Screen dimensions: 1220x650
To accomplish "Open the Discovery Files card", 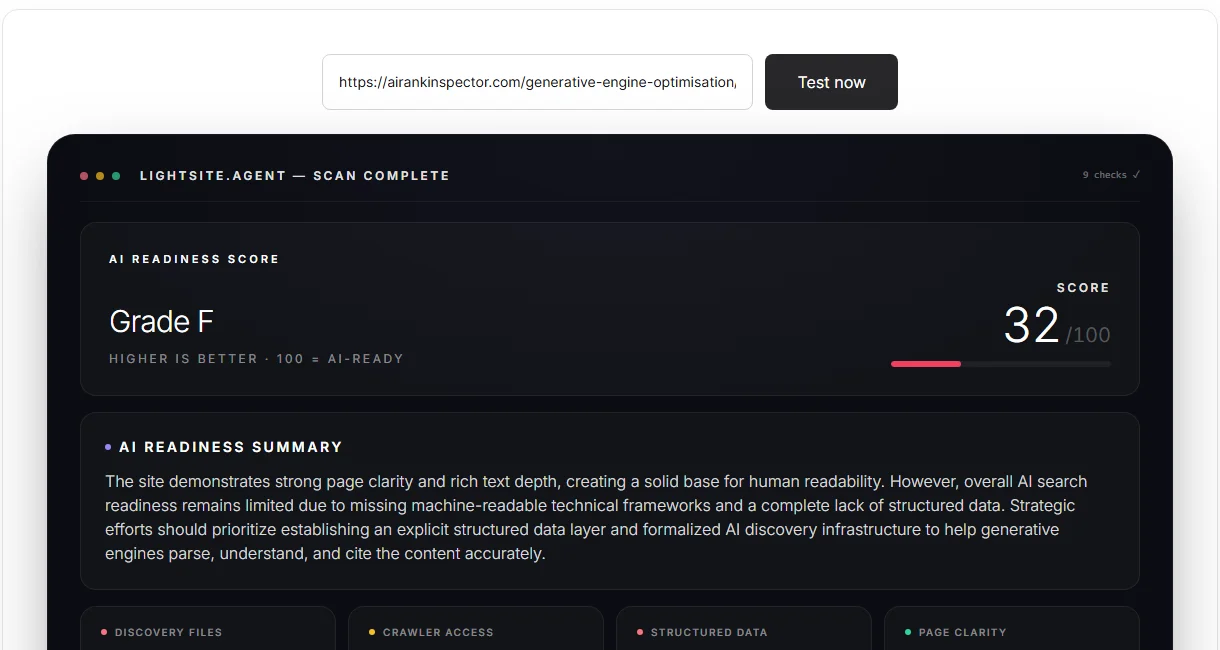I will click(208, 628).
